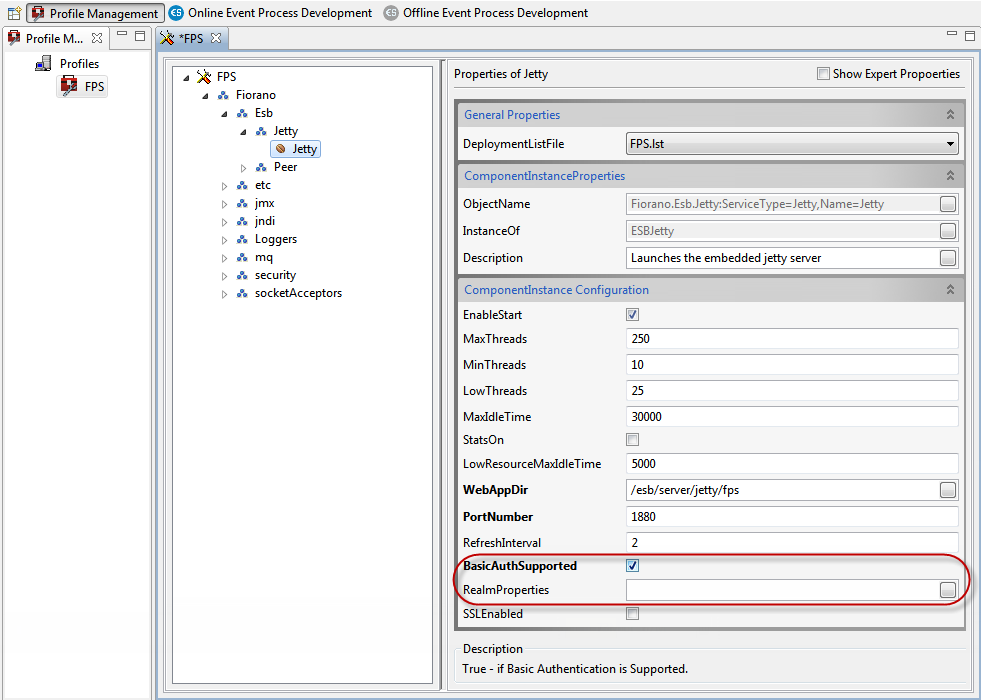Click the browse button for WebAppDir
The width and height of the screenshot is (981, 700).
[x=947, y=490]
